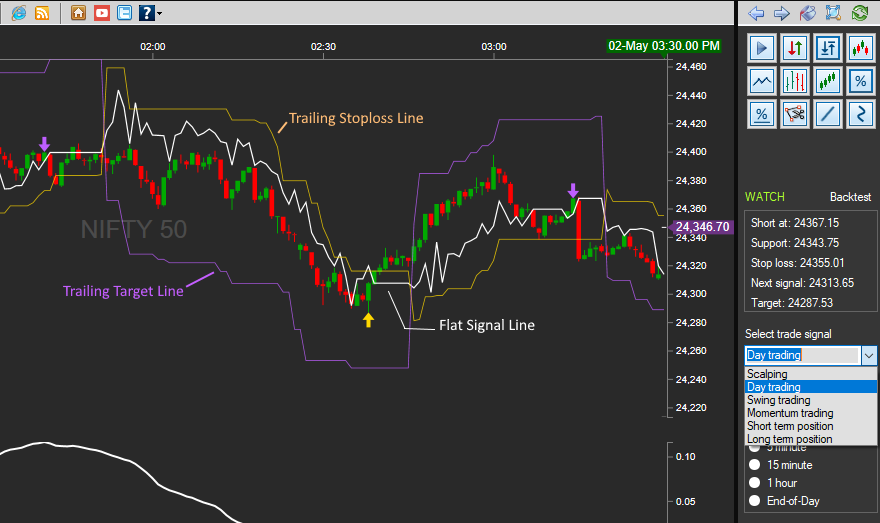Select the straight trend line drawing tool

coord(826,113)
